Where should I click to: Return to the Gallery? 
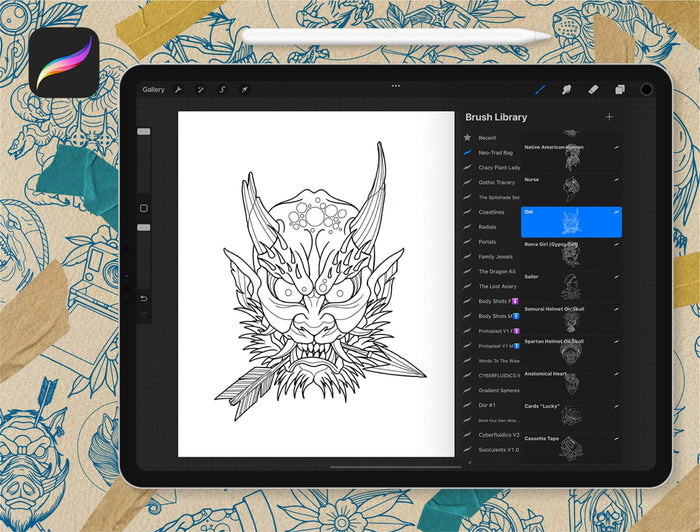click(153, 89)
